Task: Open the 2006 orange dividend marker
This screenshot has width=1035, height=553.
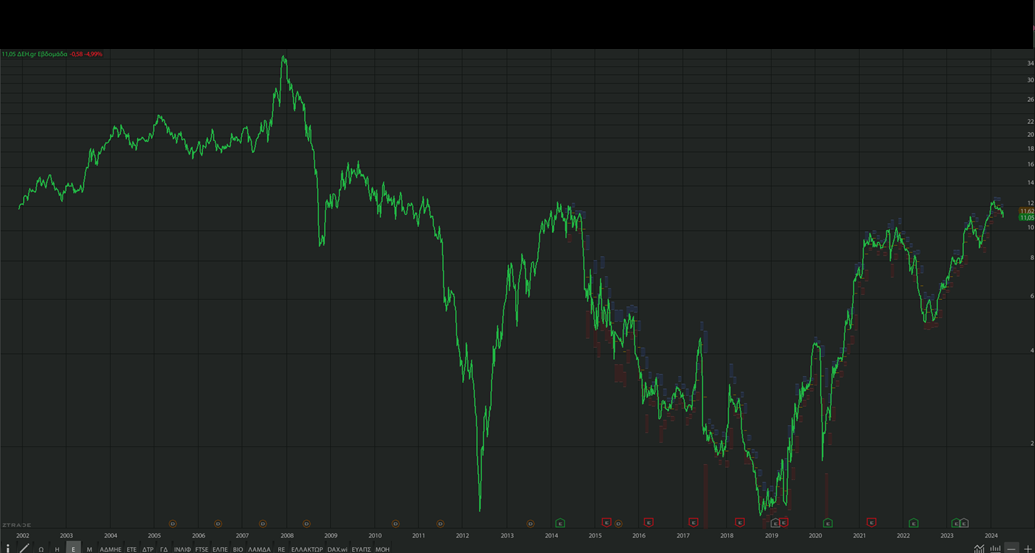Action: coord(218,523)
